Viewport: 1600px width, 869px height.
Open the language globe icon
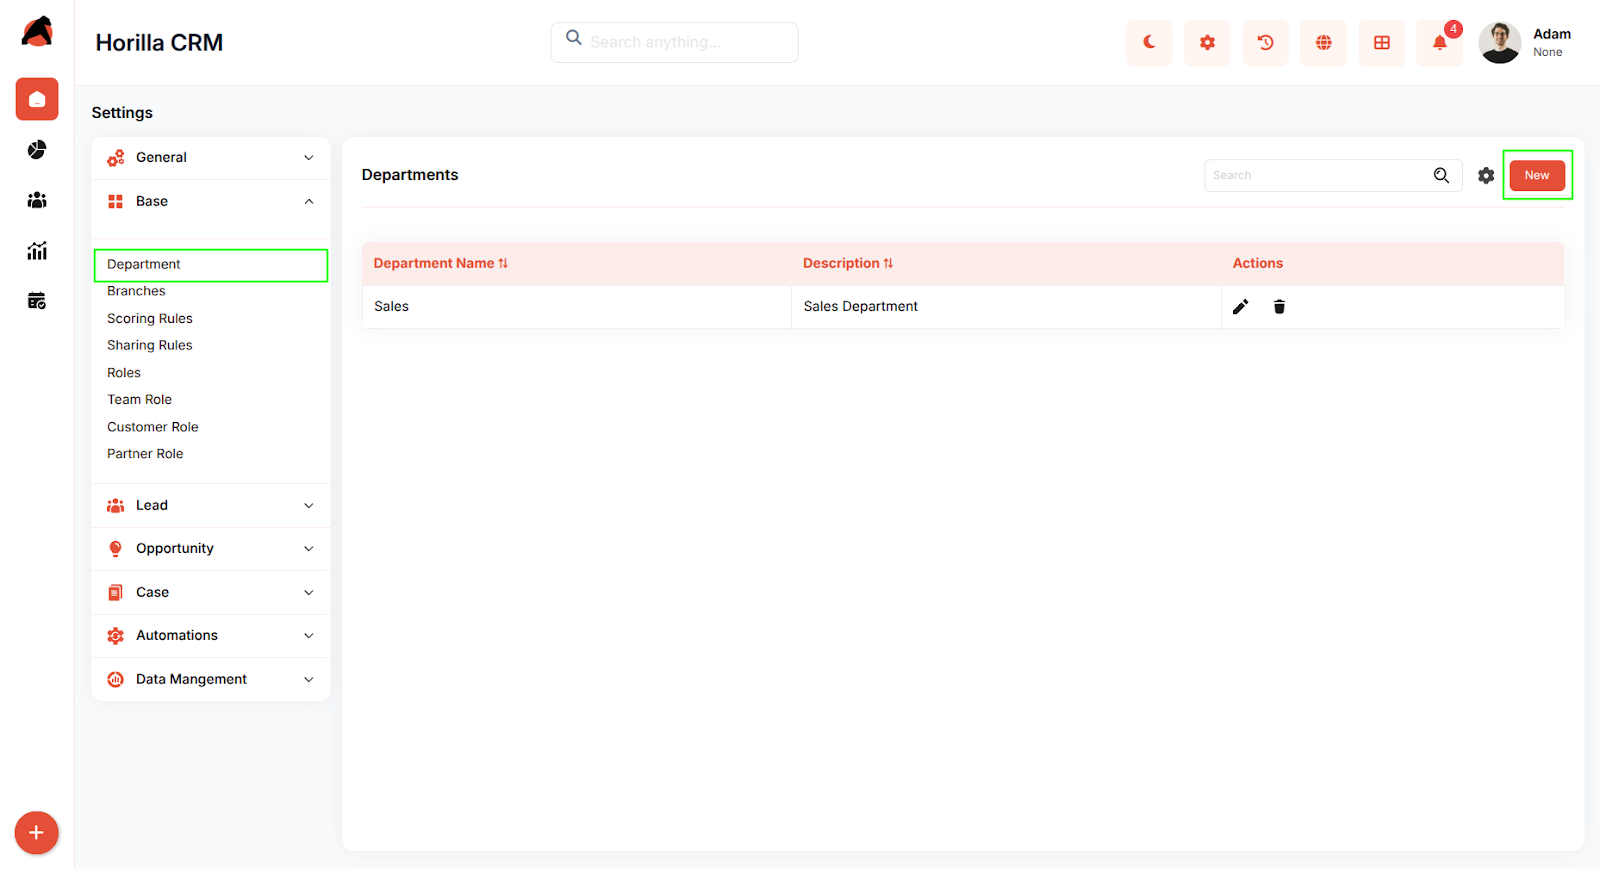tap(1323, 43)
